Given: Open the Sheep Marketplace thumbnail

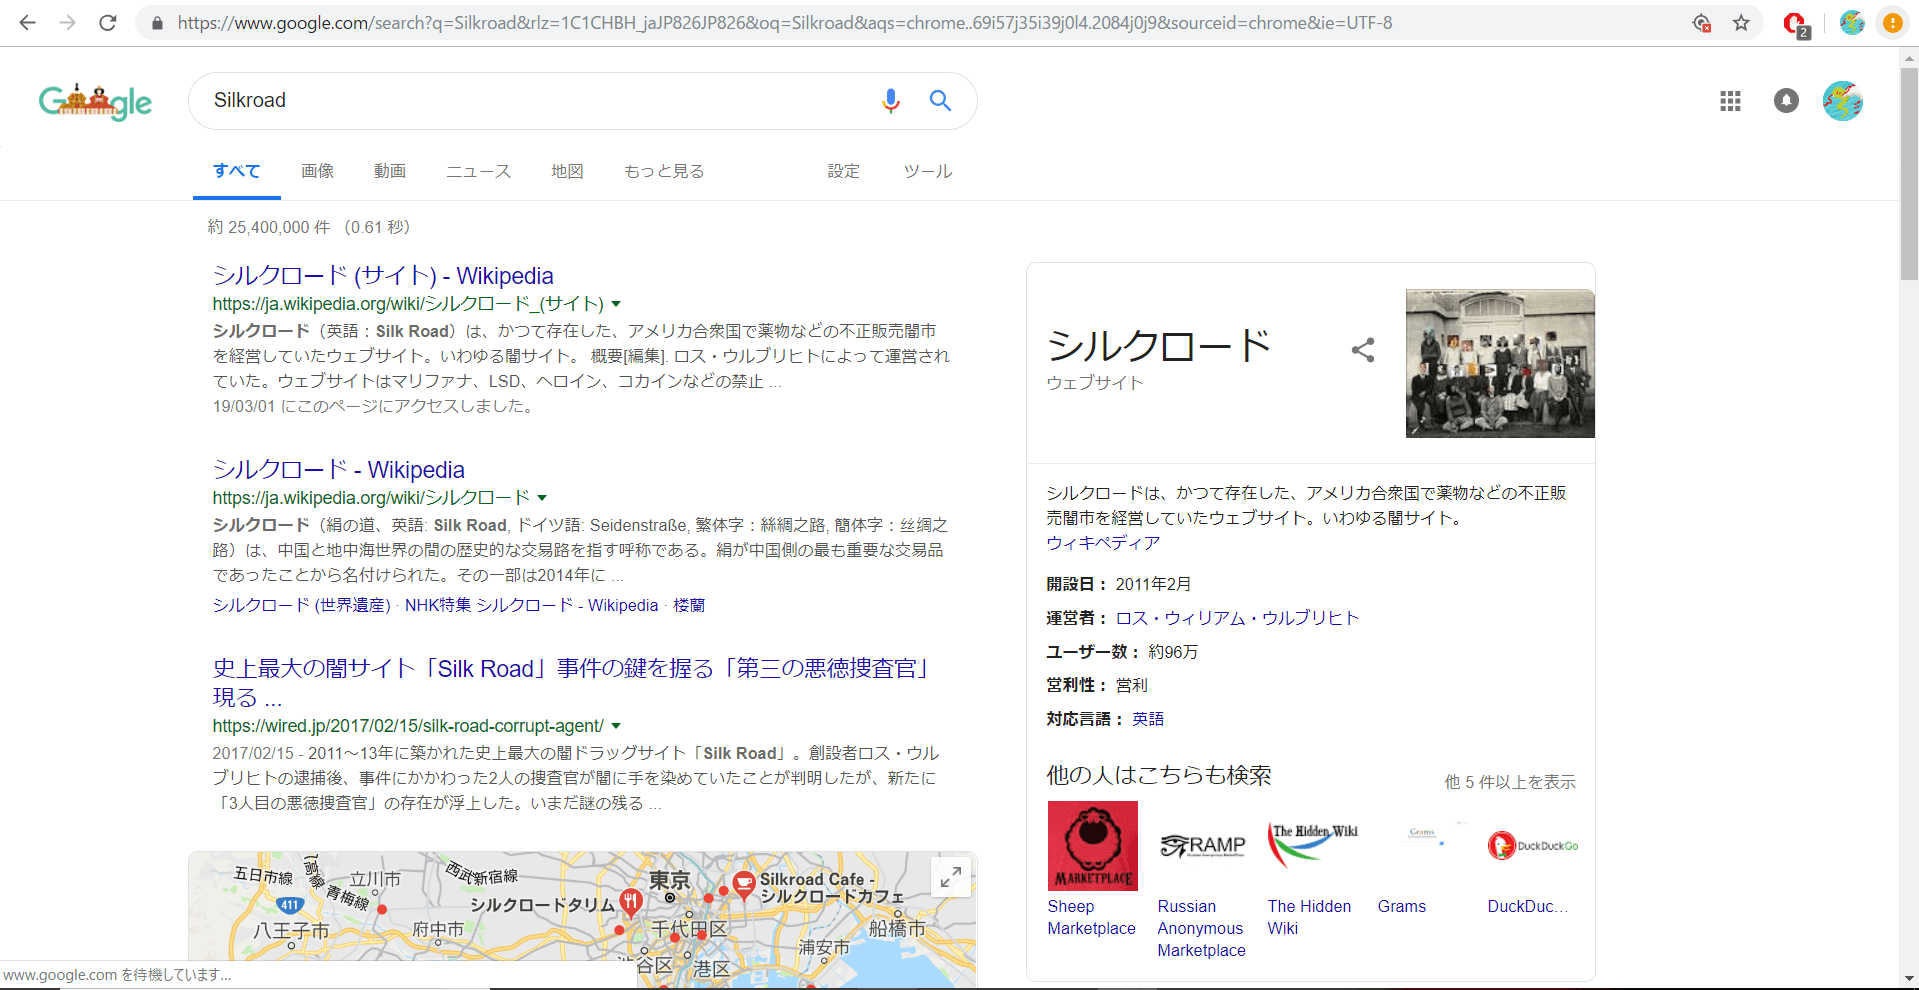Looking at the screenshot, I should pyautogui.click(x=1092, y=845).
